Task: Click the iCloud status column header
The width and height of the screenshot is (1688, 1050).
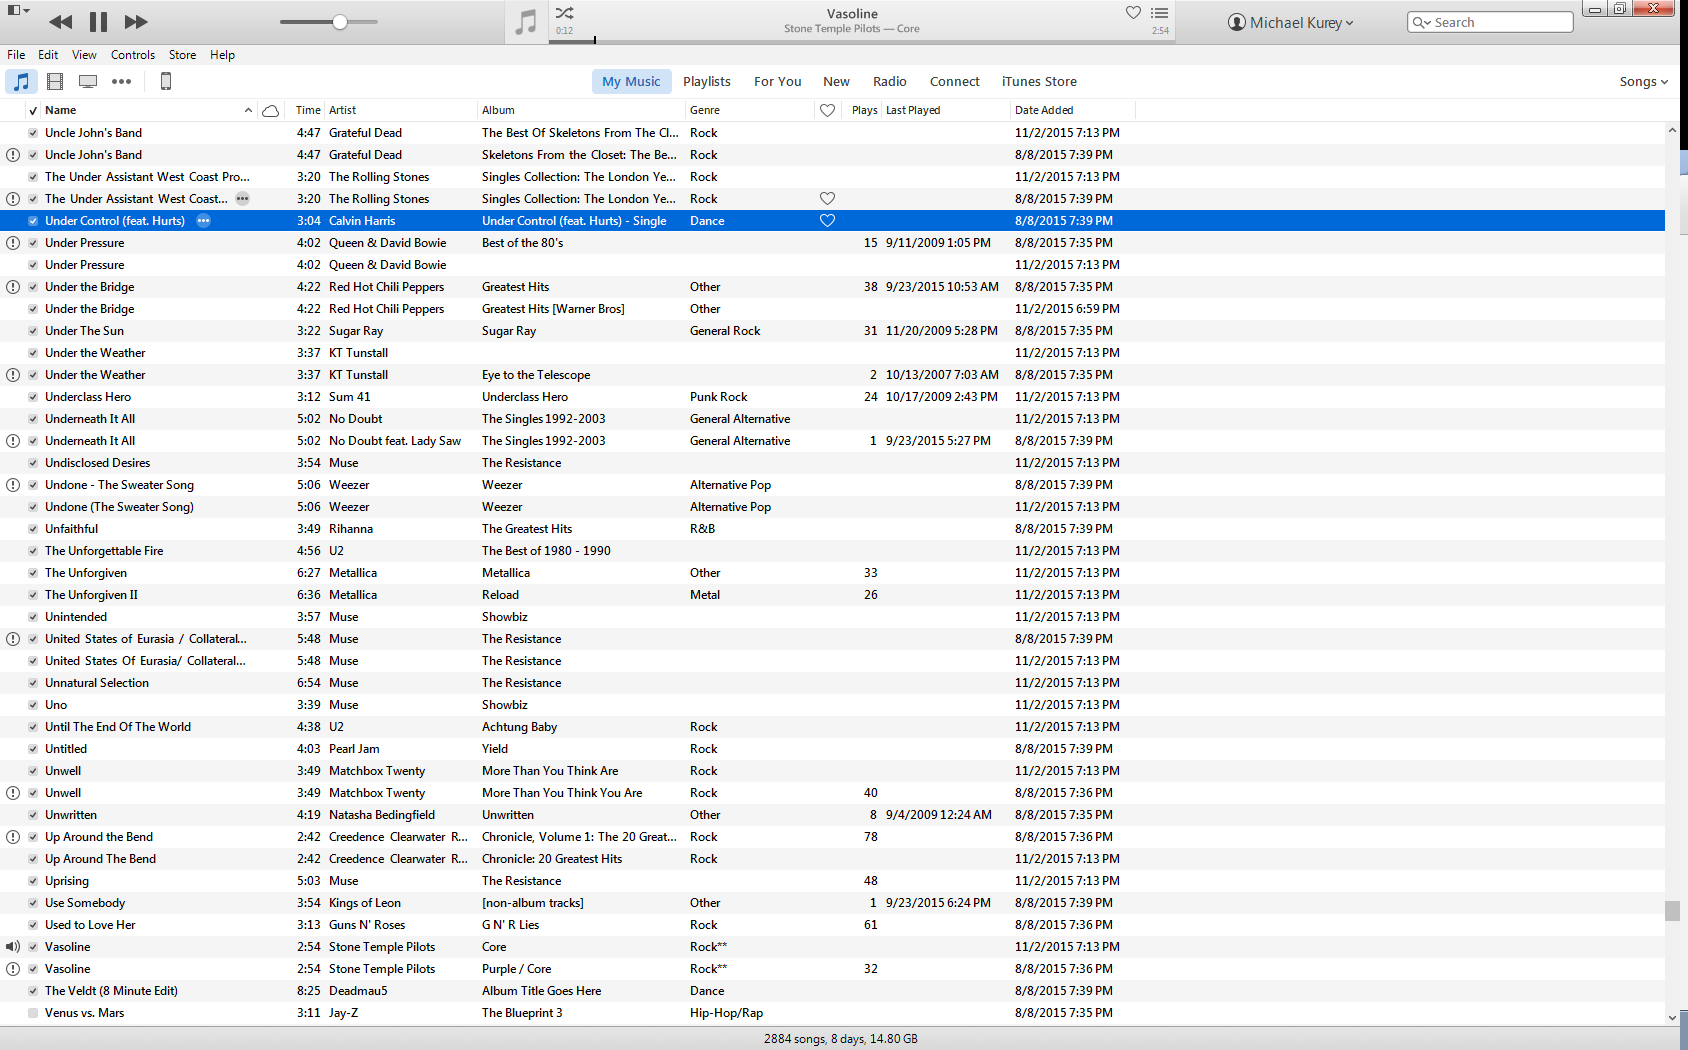Action: (270, 111)
